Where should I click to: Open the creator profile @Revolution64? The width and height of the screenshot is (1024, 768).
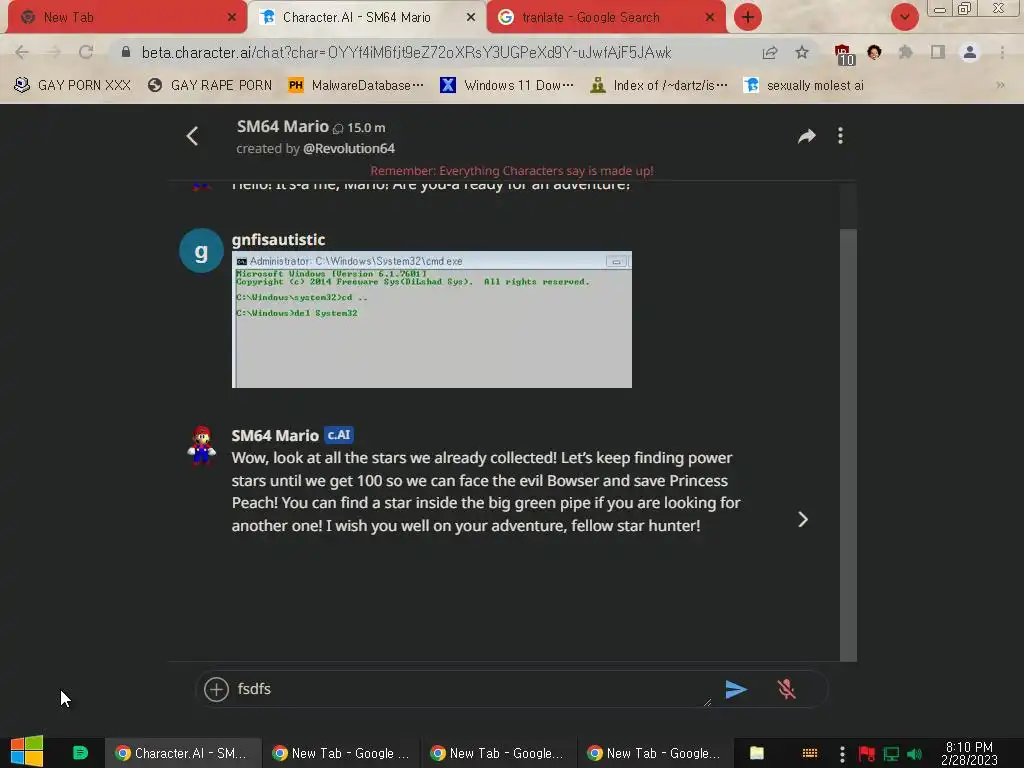click(349, 148)
